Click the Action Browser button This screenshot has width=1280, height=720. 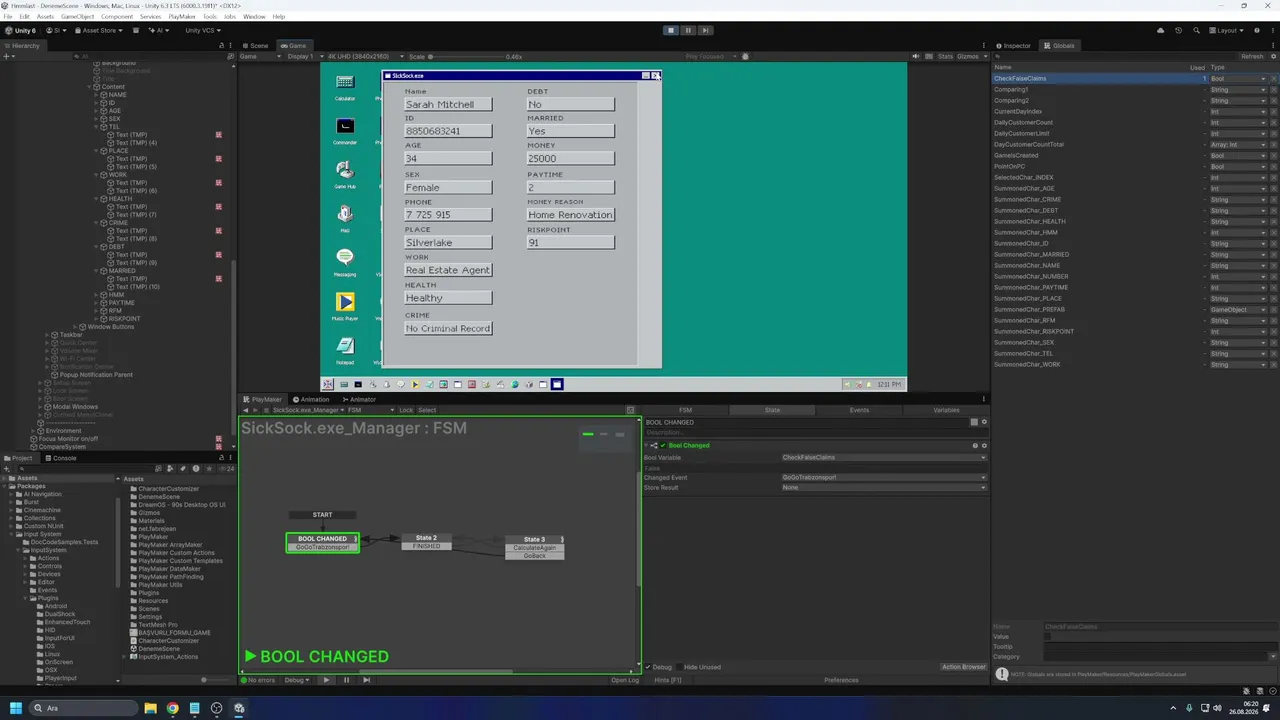coord(964,667)
